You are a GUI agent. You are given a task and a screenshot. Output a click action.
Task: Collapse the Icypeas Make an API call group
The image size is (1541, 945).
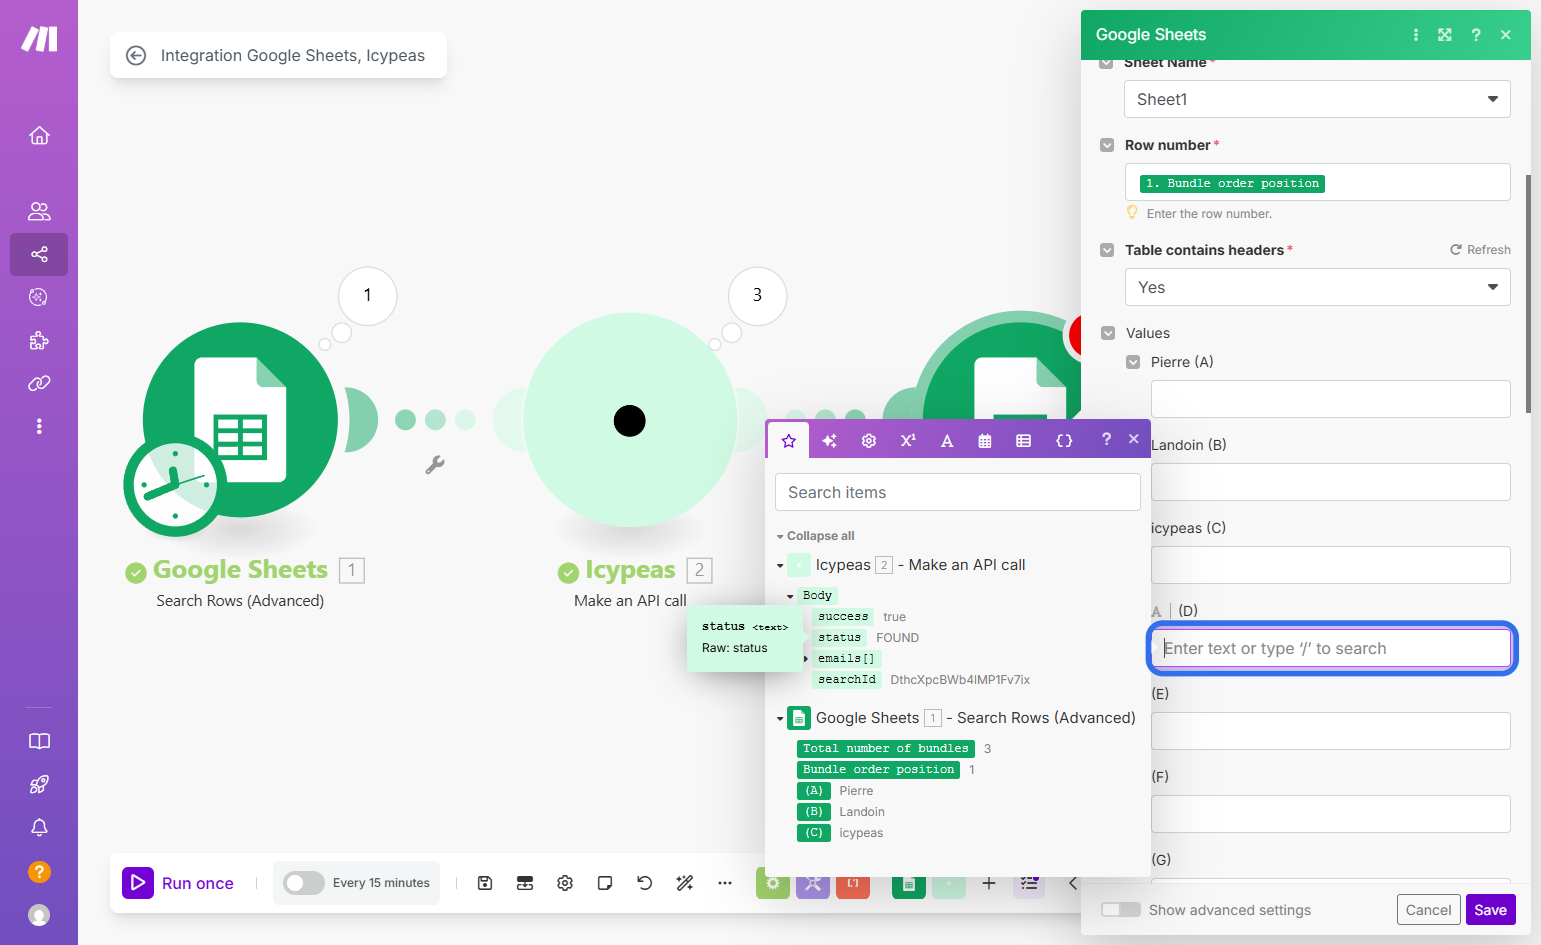[x=780, y=566]
